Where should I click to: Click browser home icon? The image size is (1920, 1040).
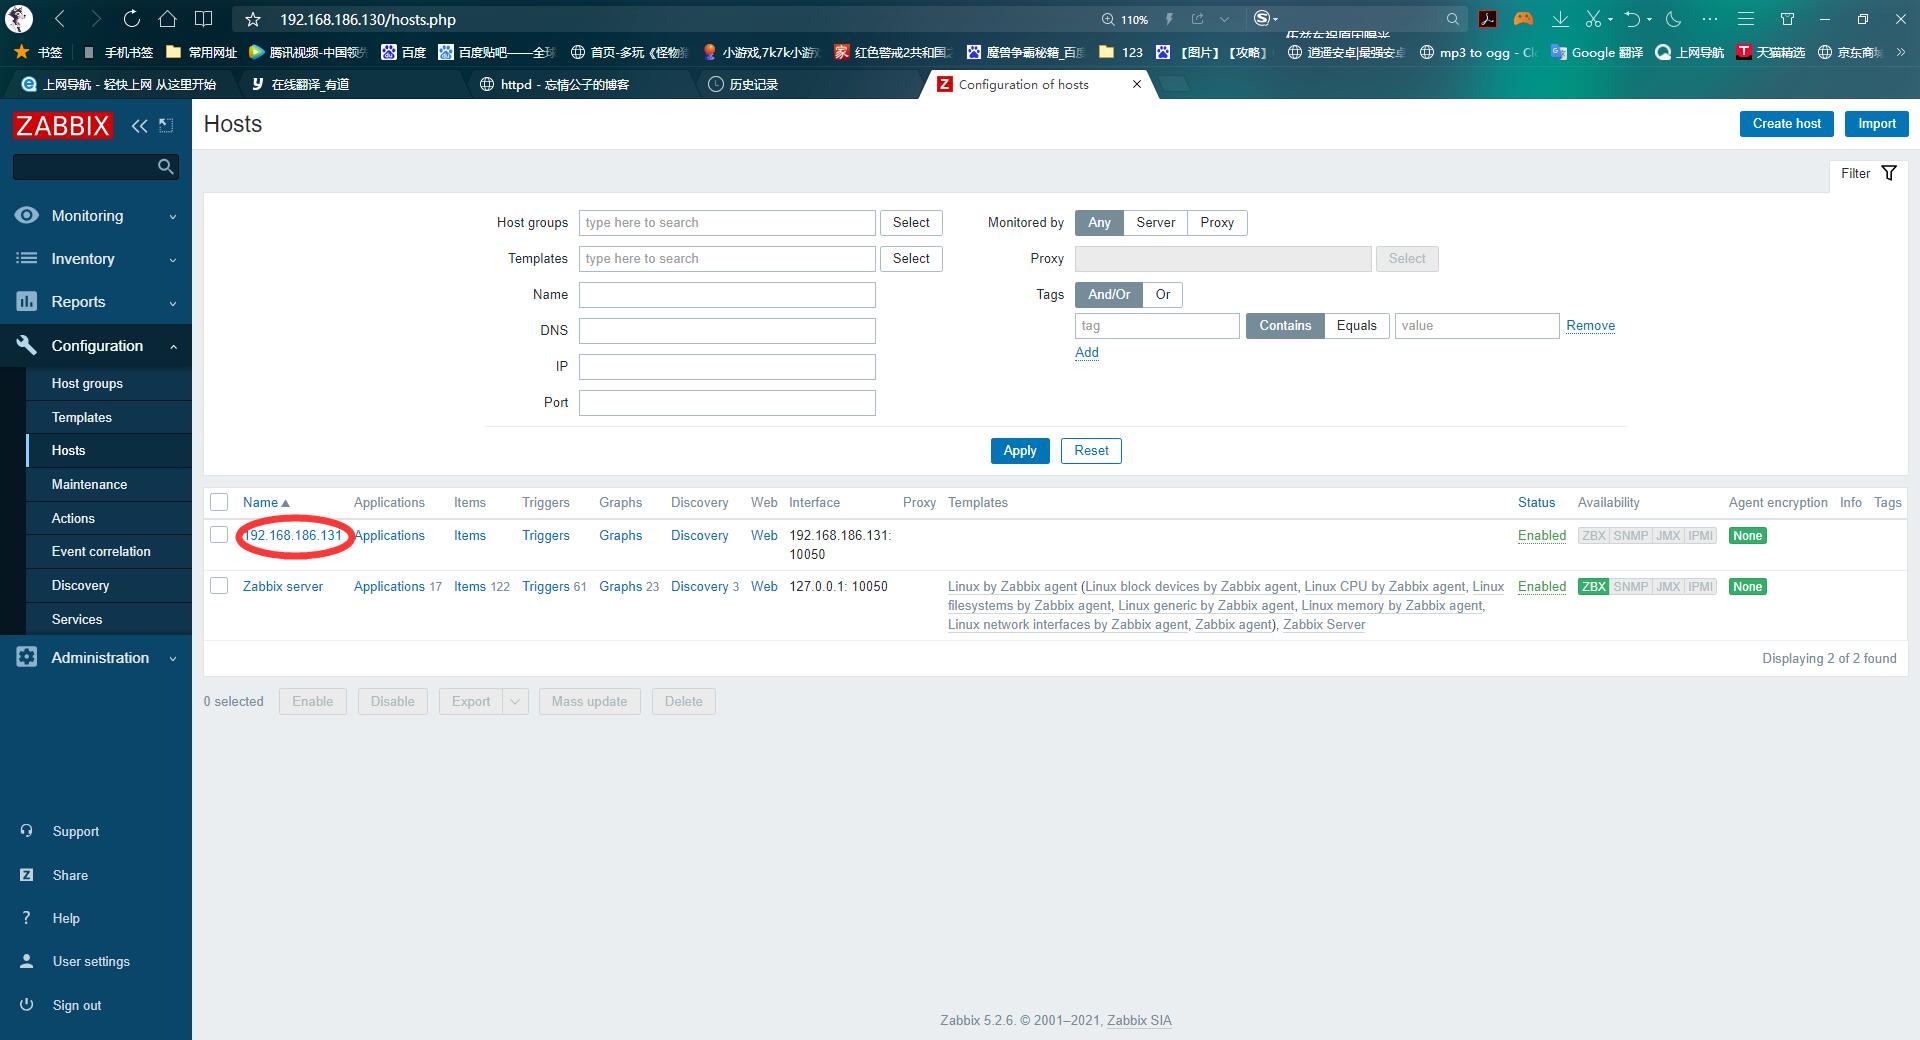point(167,19)
